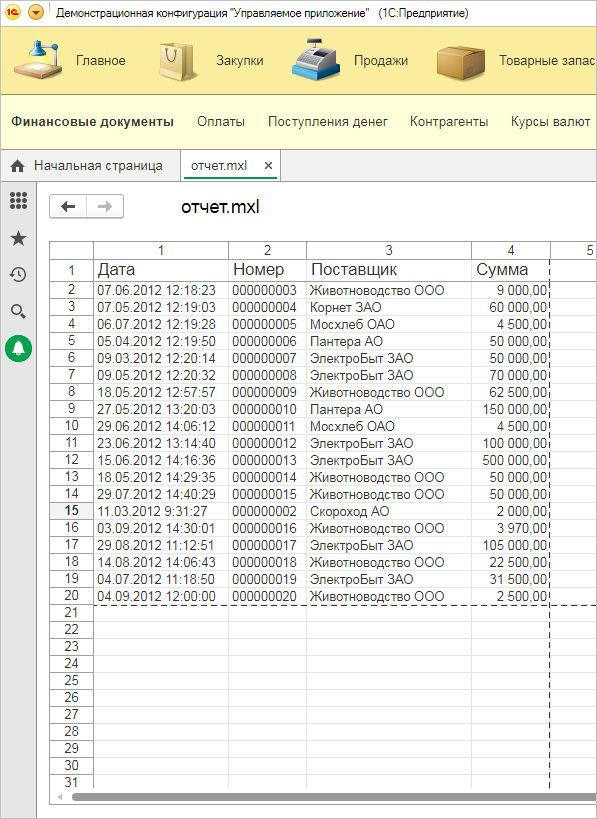Select column 1 header
The width and height of the screenshot is (597, 819).
tap(161, 250)
